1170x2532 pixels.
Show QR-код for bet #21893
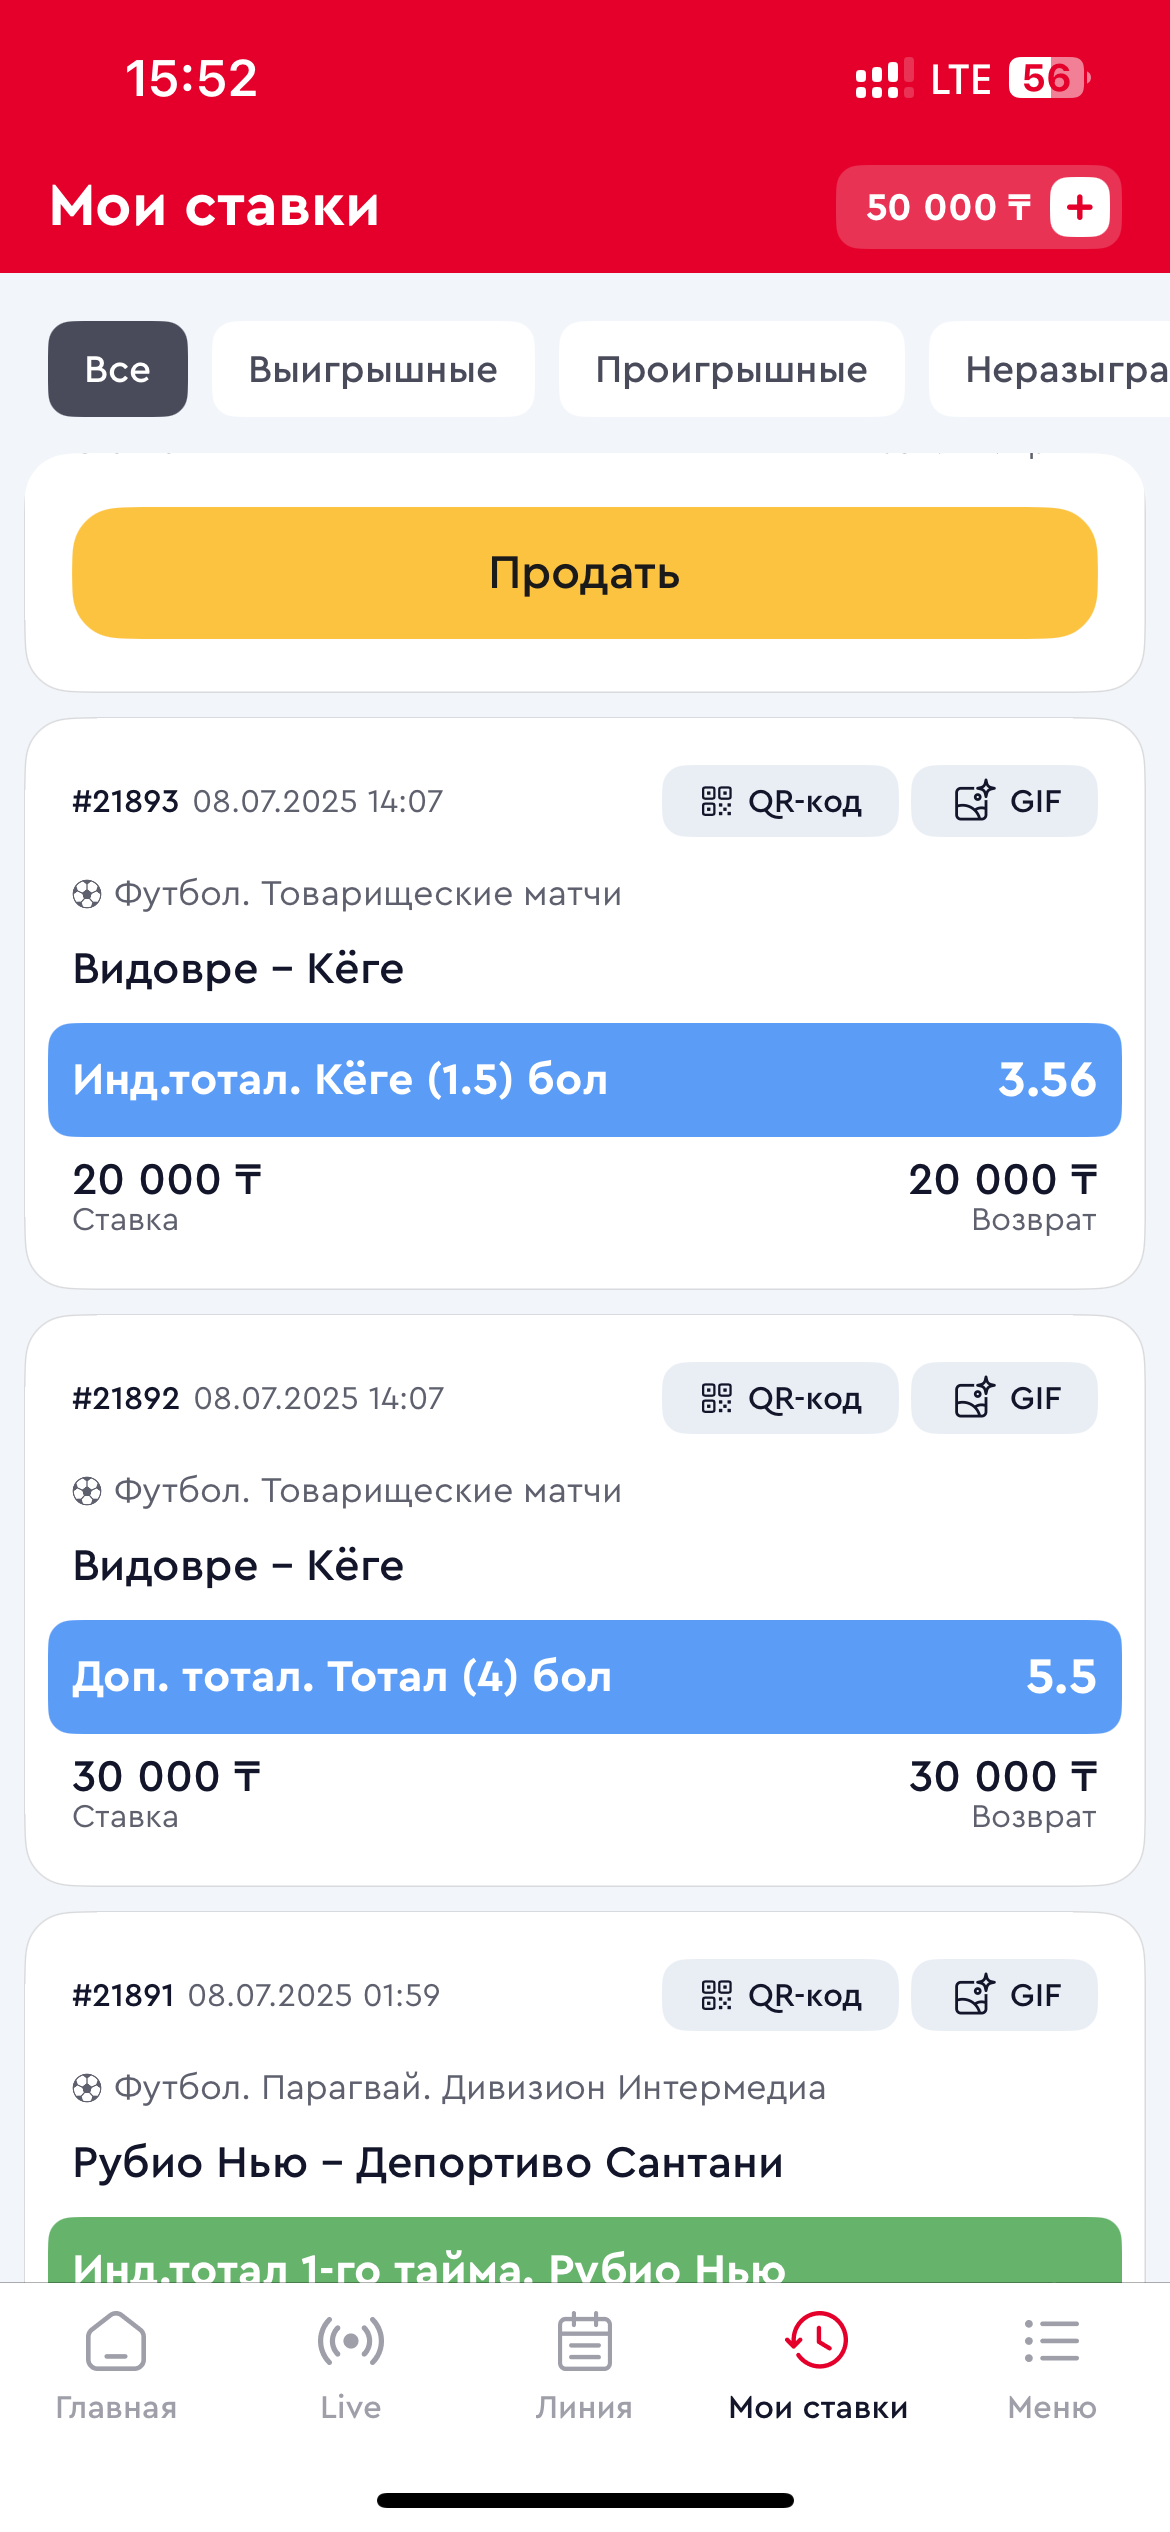coord(780,801)
